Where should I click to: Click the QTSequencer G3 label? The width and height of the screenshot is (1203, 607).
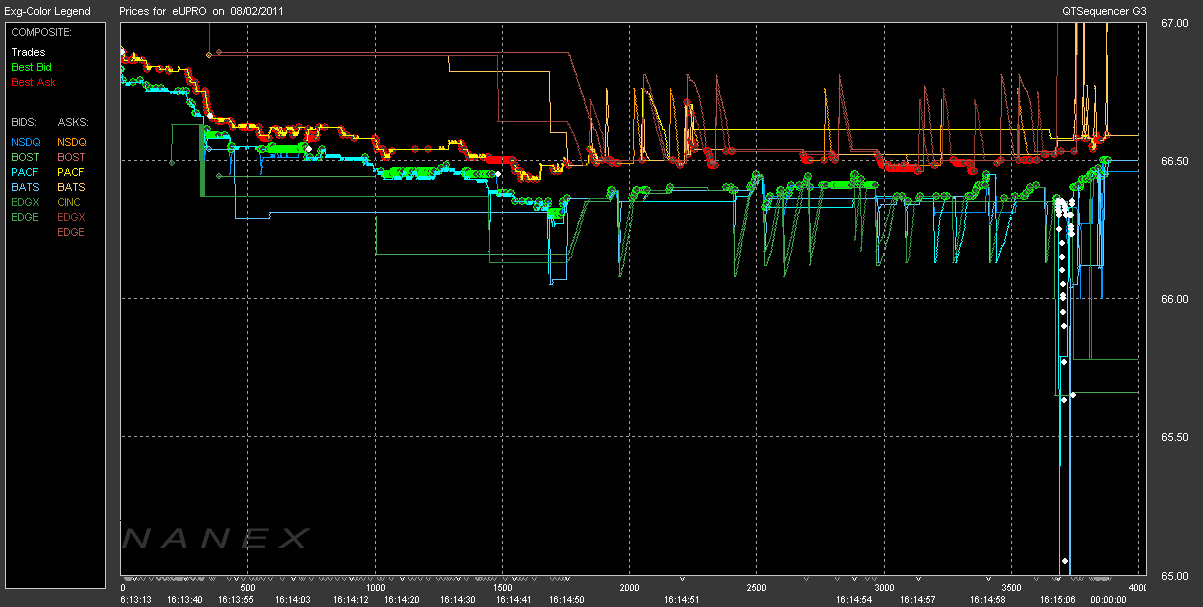tap(1104, 11)
